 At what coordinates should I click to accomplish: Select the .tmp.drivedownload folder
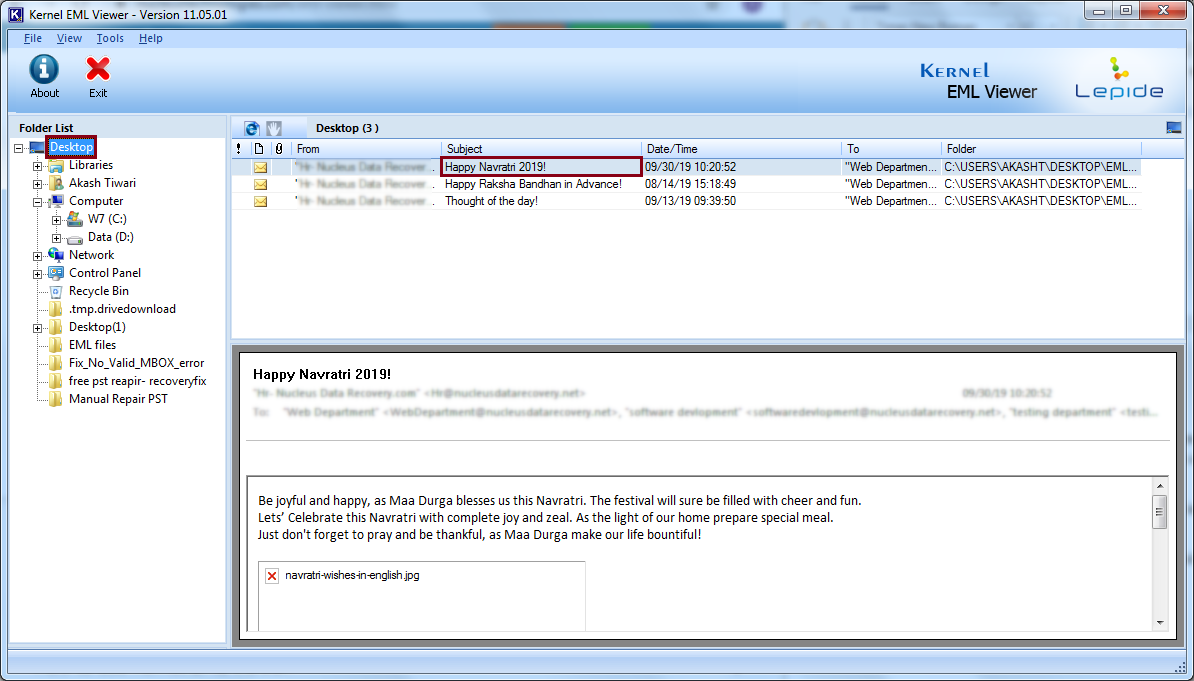click(x=123, y=309)
